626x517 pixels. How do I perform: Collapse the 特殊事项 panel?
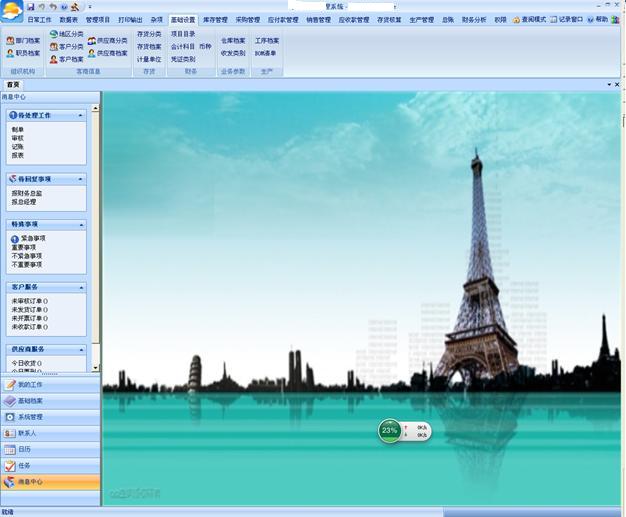(x=81, y=225)
